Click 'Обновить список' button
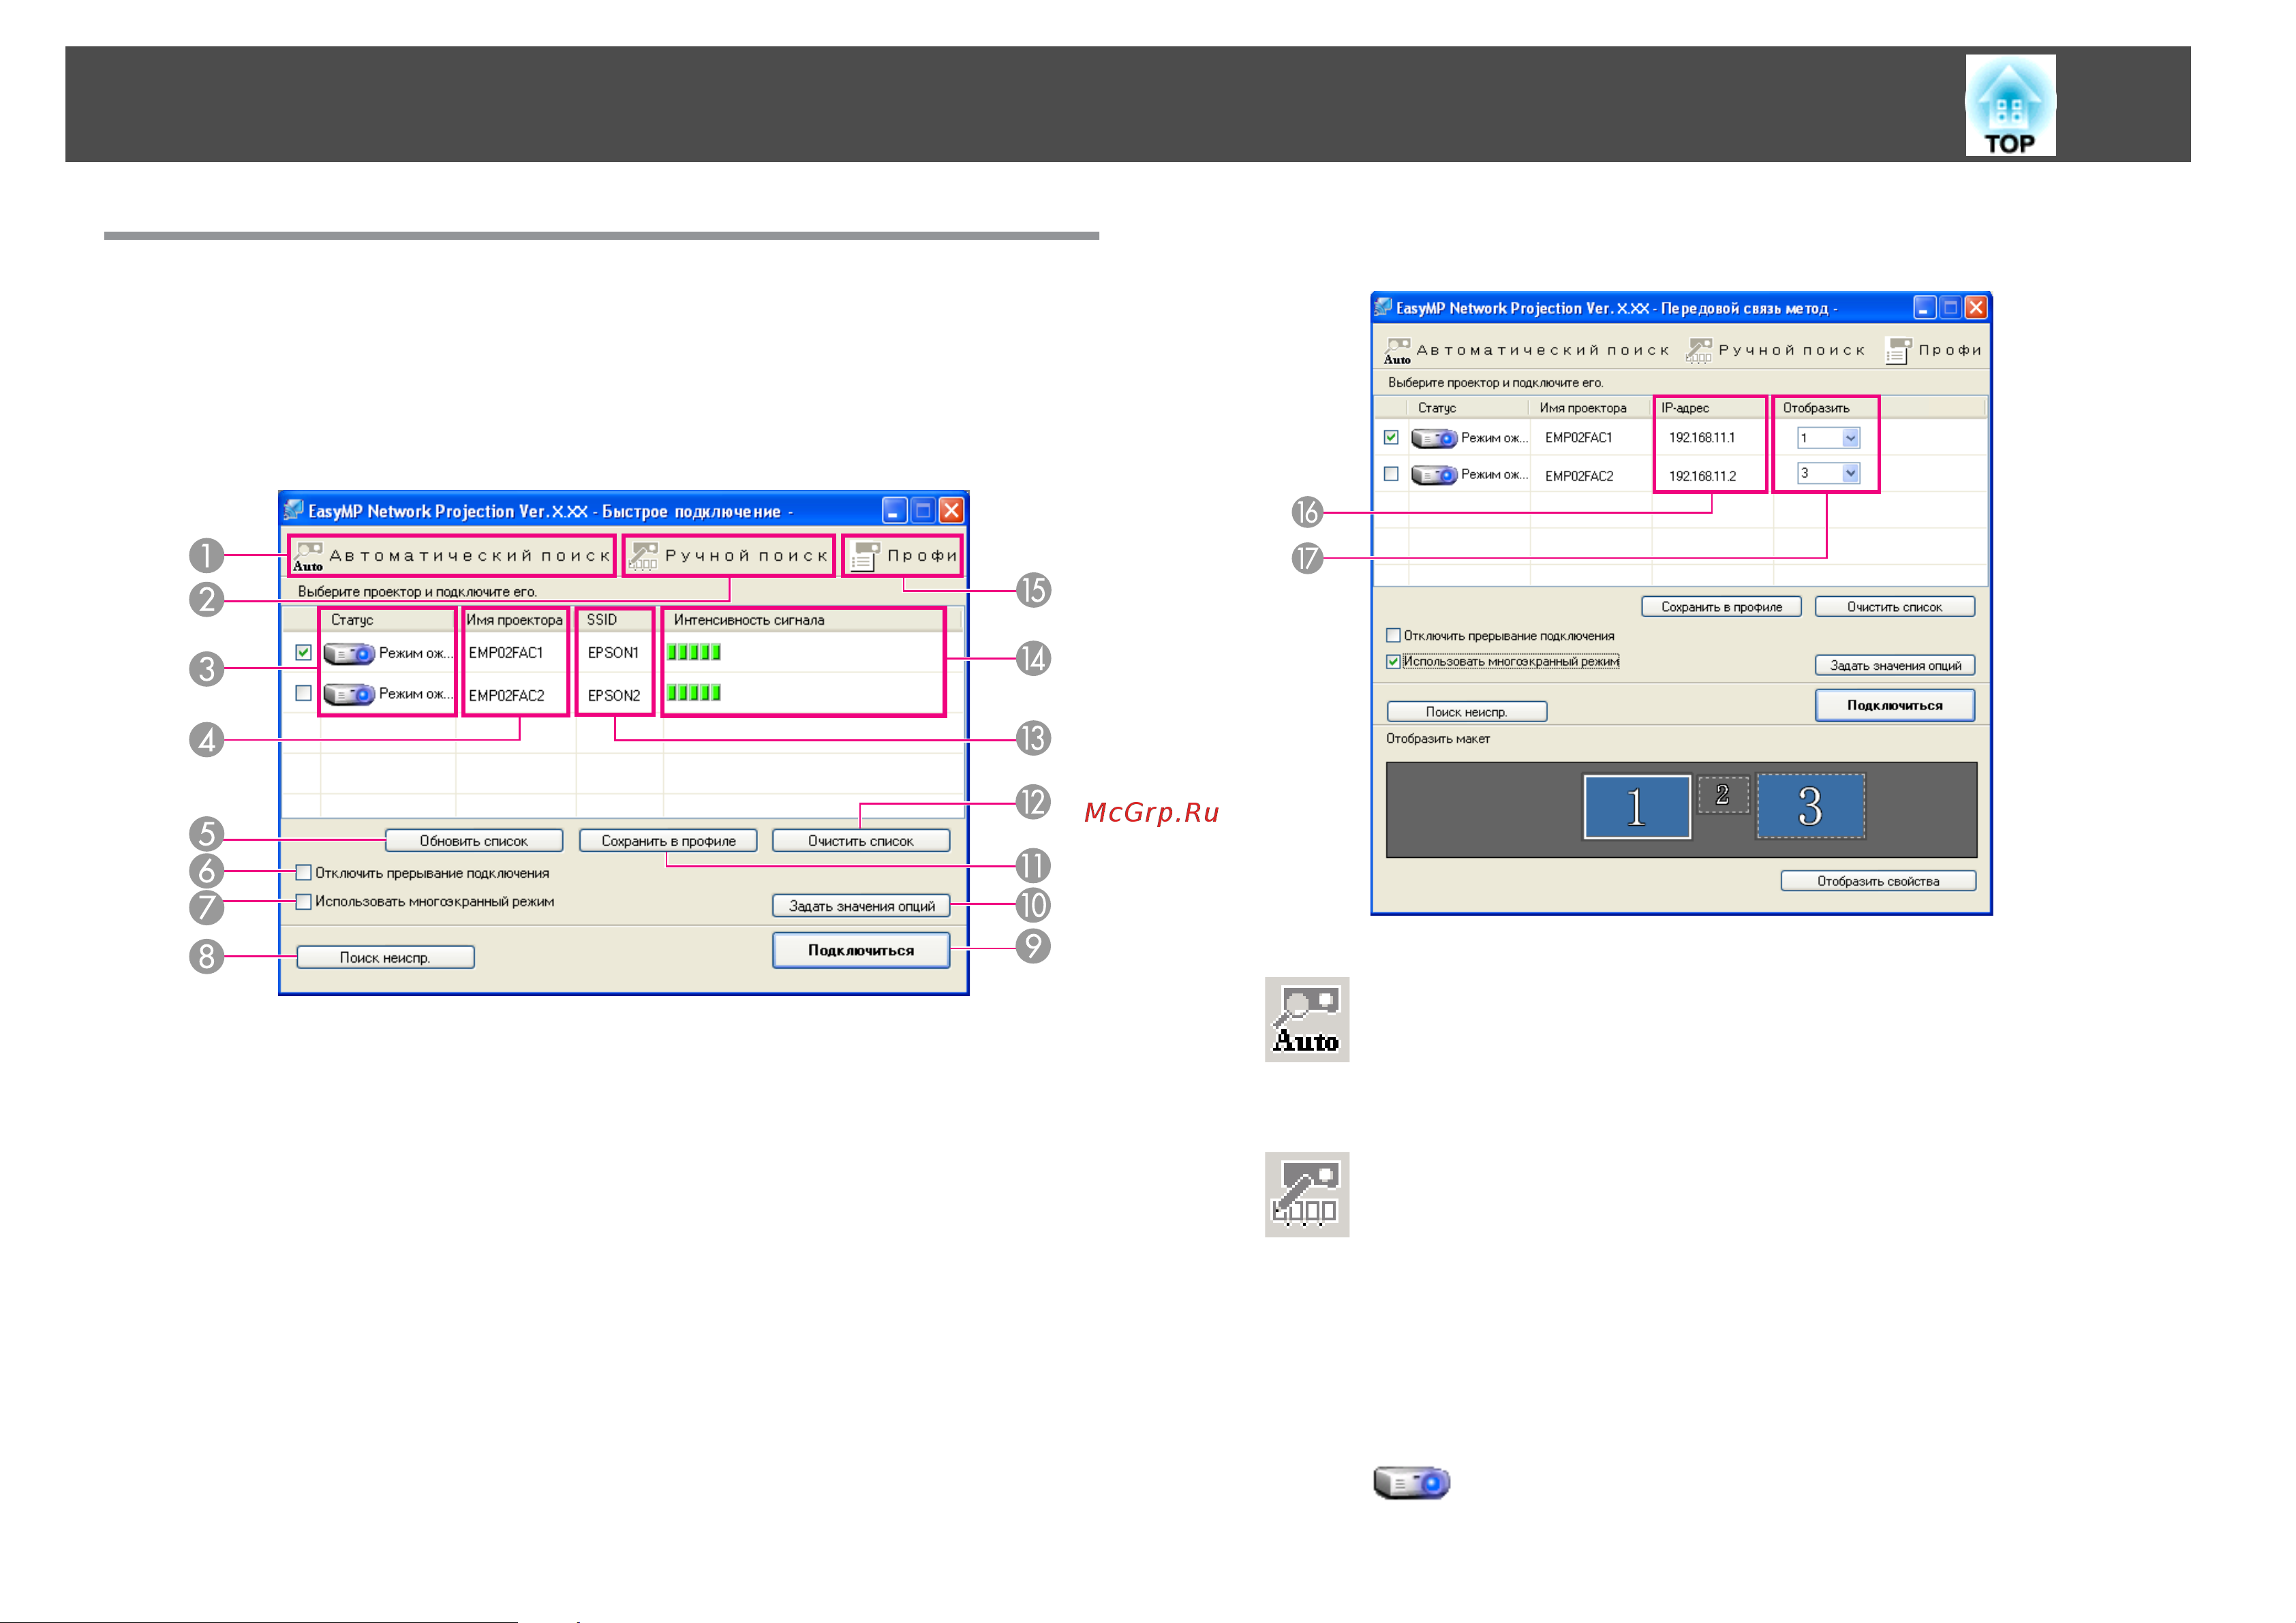Screen dimensions: 2296x1623 coord(474,841)
